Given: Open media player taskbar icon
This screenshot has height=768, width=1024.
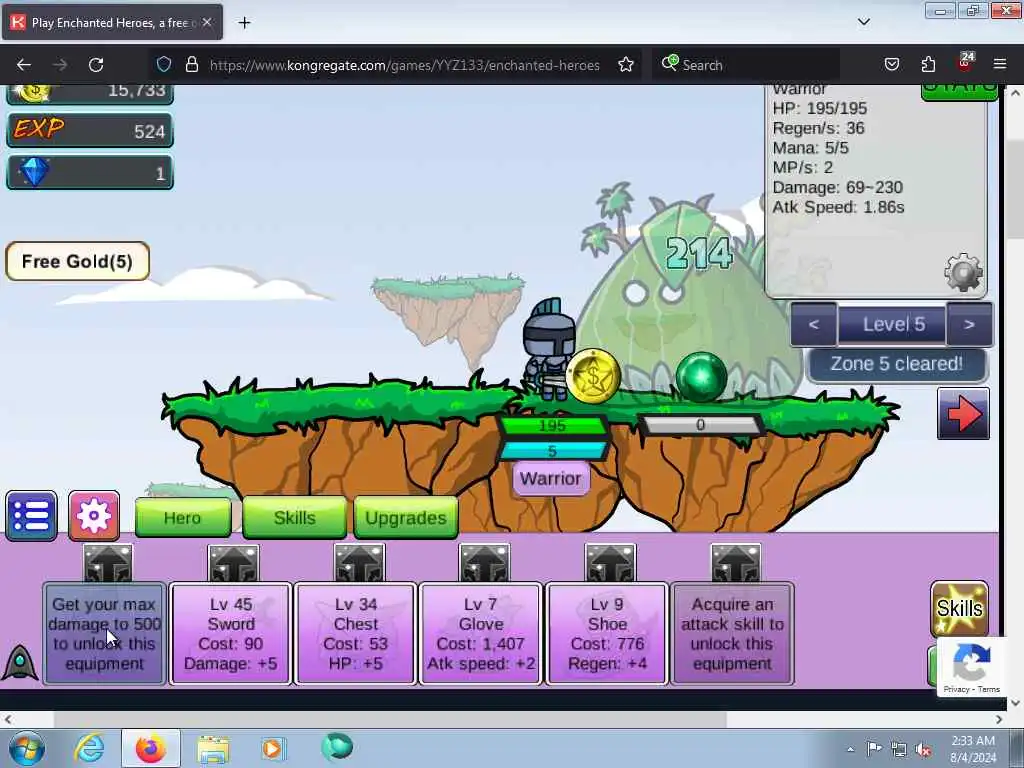Looking at the screenshot, I should 273,748.
